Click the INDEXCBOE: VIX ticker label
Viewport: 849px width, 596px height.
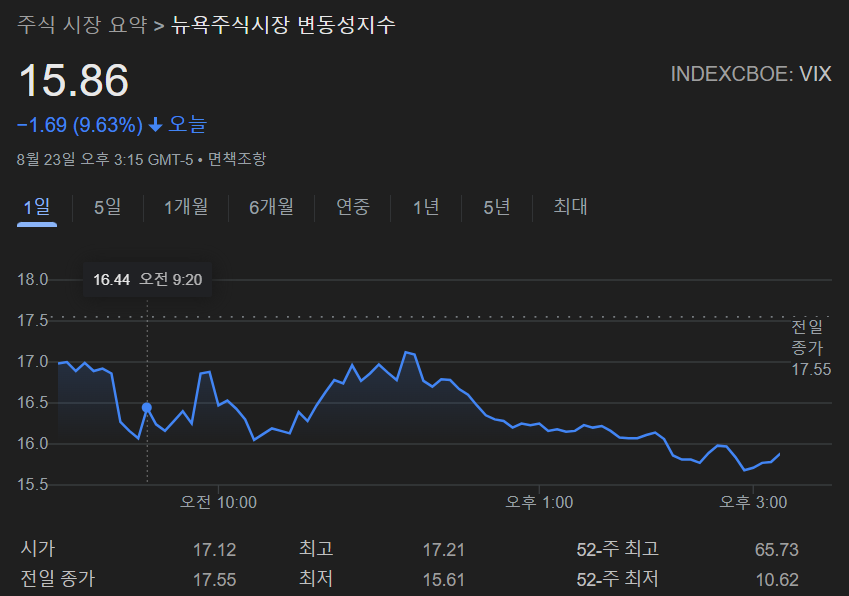(750, 74)
